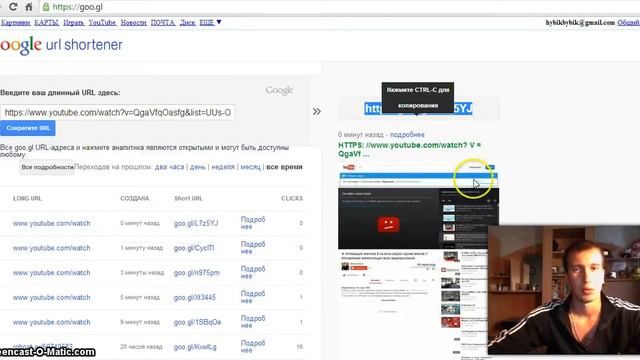
Task: Open the Картинки link in top bar
Action: [16, 22]
